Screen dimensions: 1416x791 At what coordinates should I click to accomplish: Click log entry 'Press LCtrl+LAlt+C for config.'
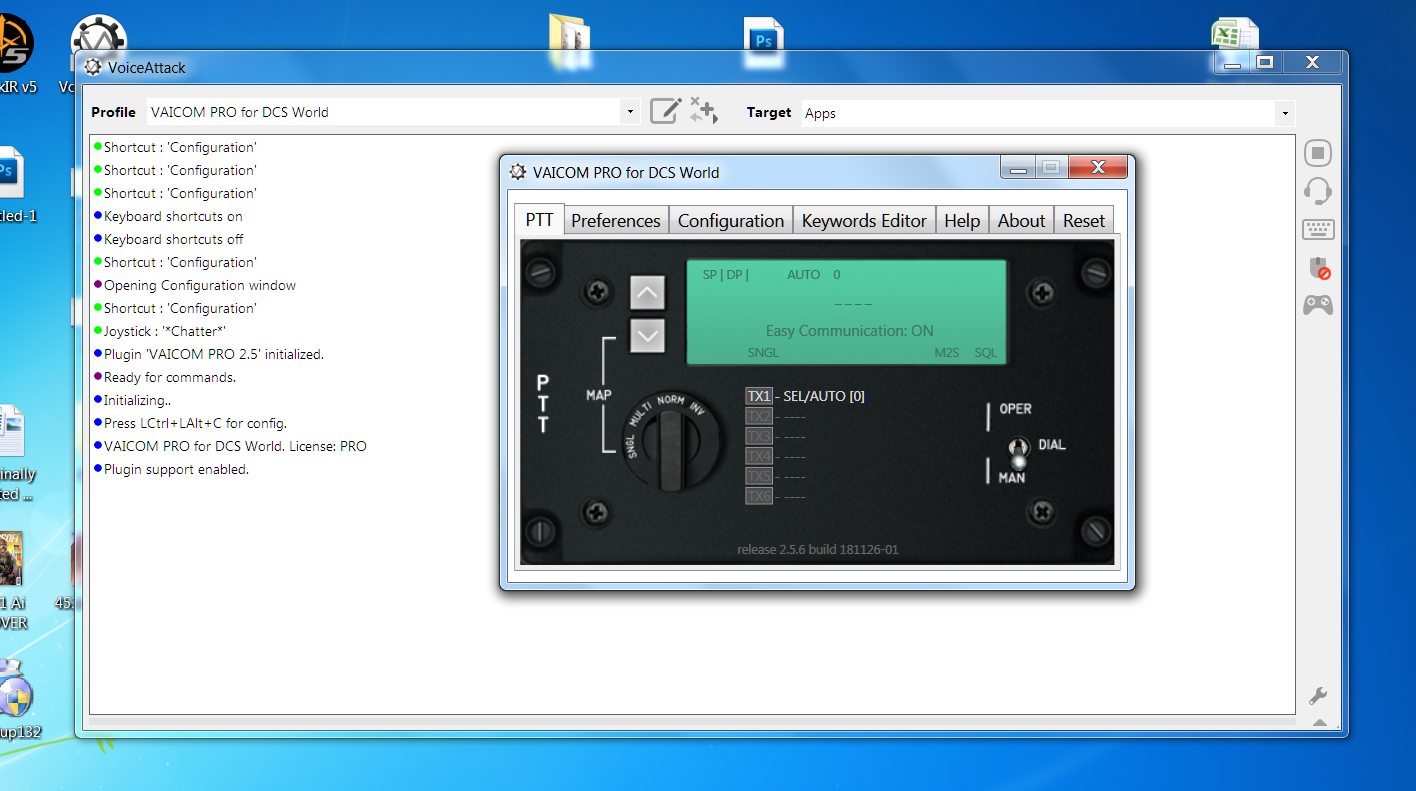click(x=196, y=423)
